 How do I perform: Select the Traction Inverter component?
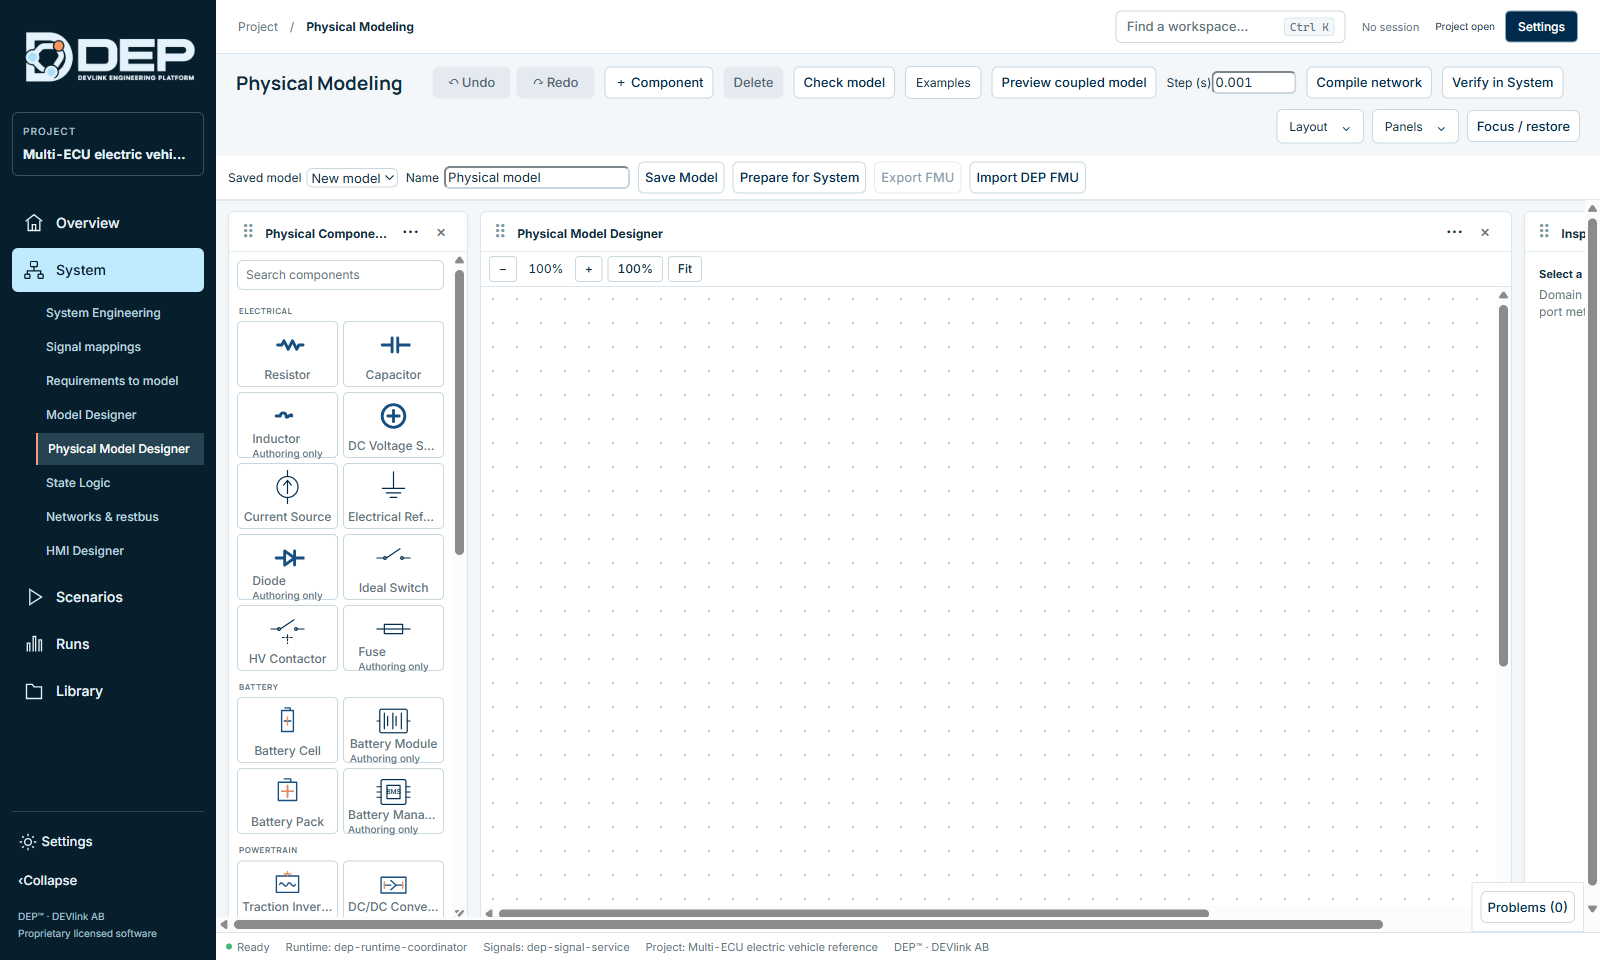click(287, 890)
